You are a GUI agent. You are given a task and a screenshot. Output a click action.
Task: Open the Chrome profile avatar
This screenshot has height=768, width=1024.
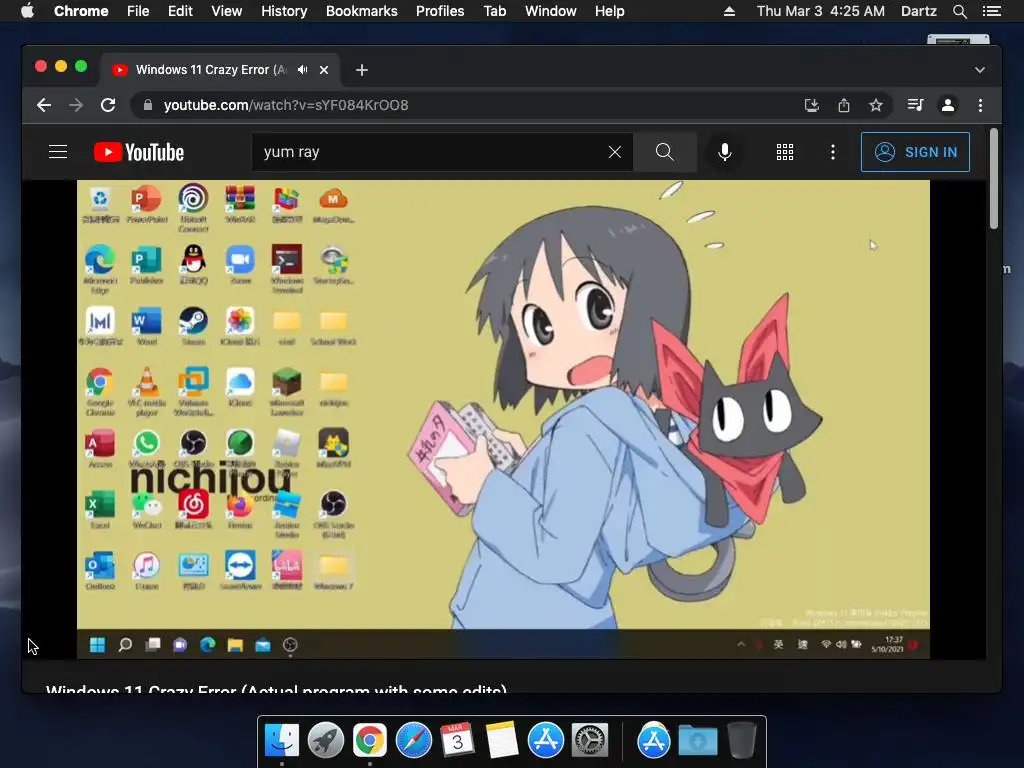948,105
